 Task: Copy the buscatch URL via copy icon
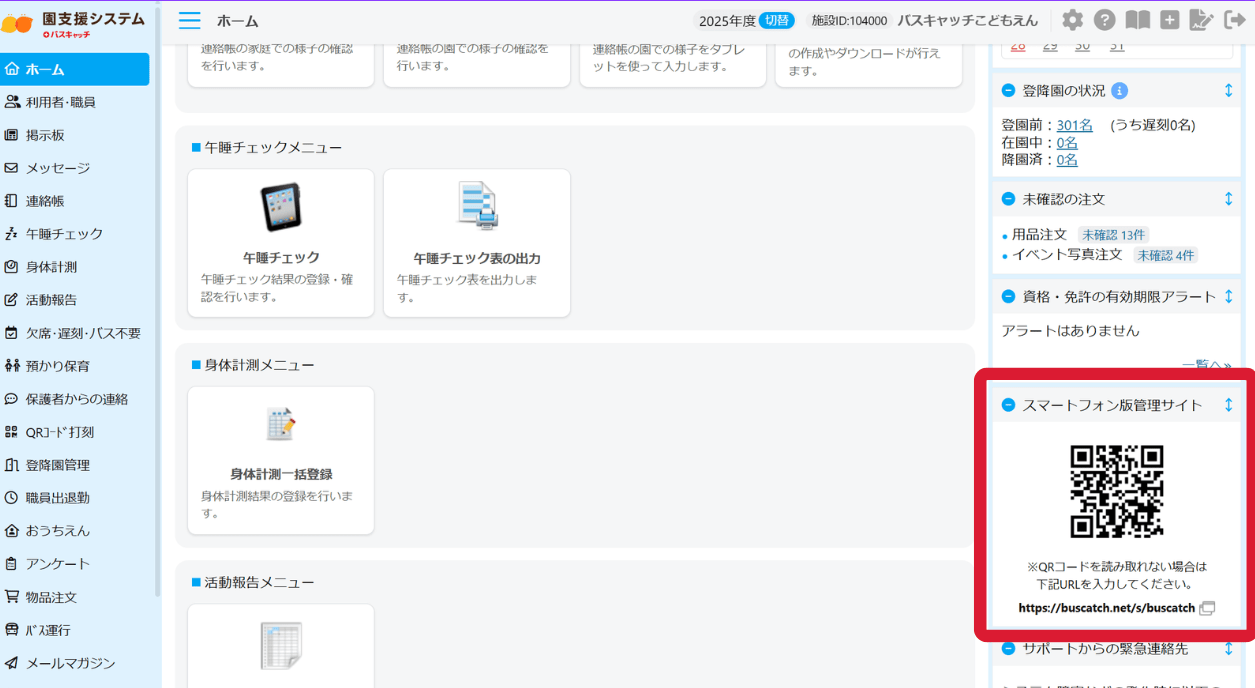pos(1207,607)
